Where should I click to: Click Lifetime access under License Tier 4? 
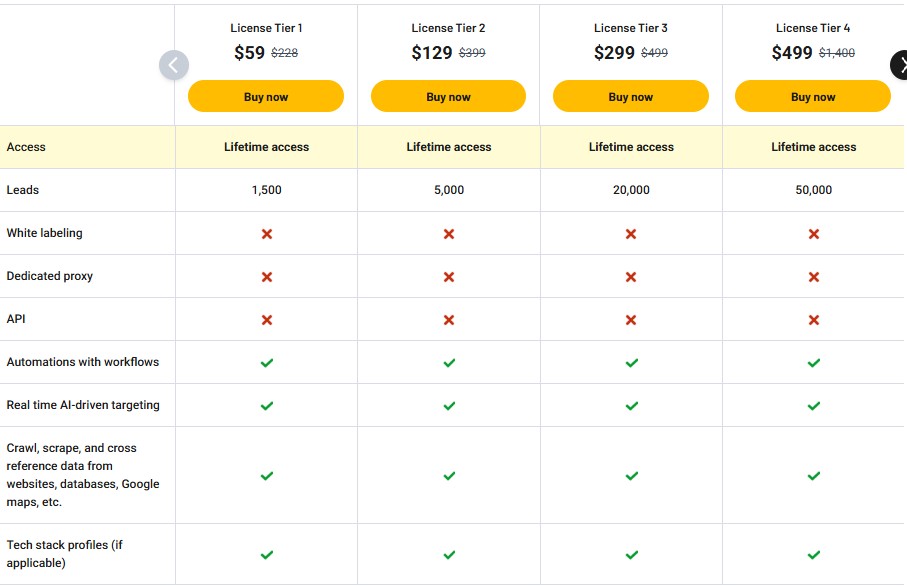813,147
